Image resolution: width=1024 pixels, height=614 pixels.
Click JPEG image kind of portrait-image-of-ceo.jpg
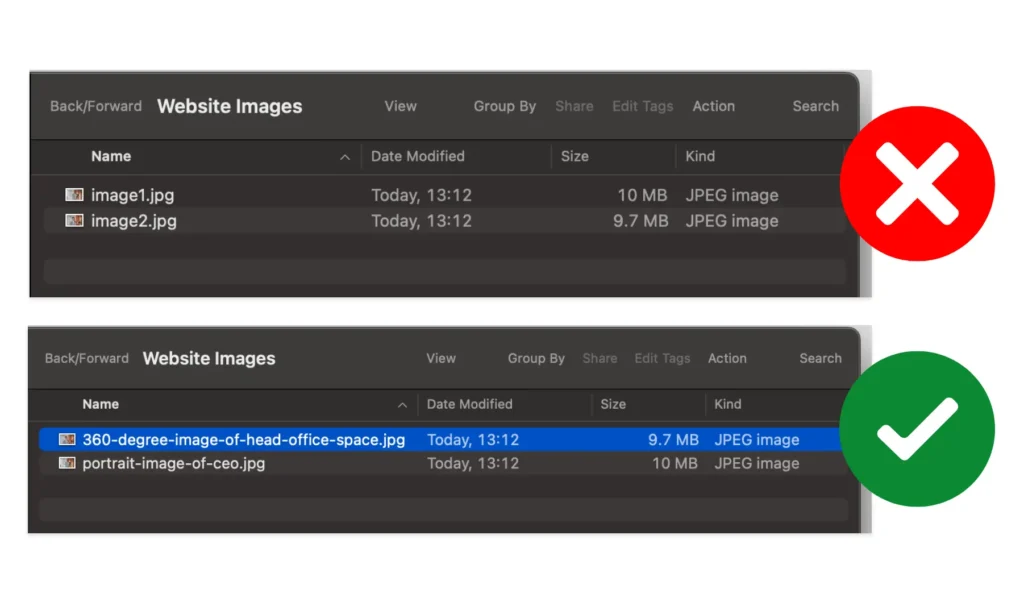[x=757, y=463]
